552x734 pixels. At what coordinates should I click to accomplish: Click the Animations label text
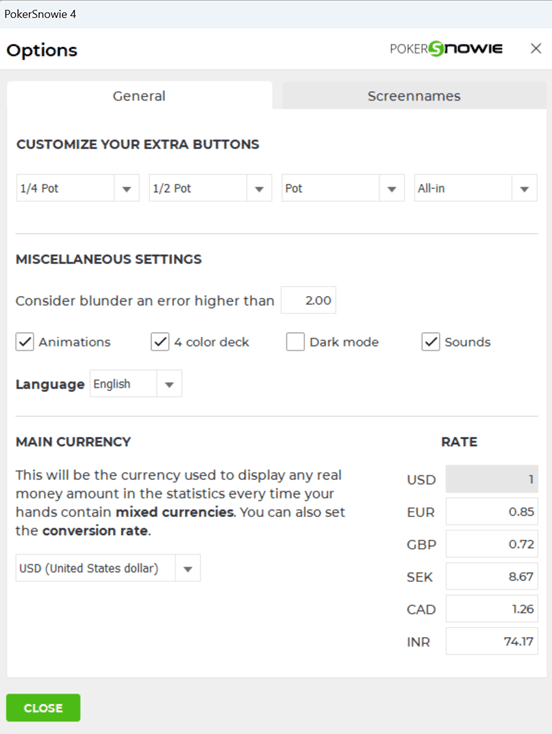(75, 342)
